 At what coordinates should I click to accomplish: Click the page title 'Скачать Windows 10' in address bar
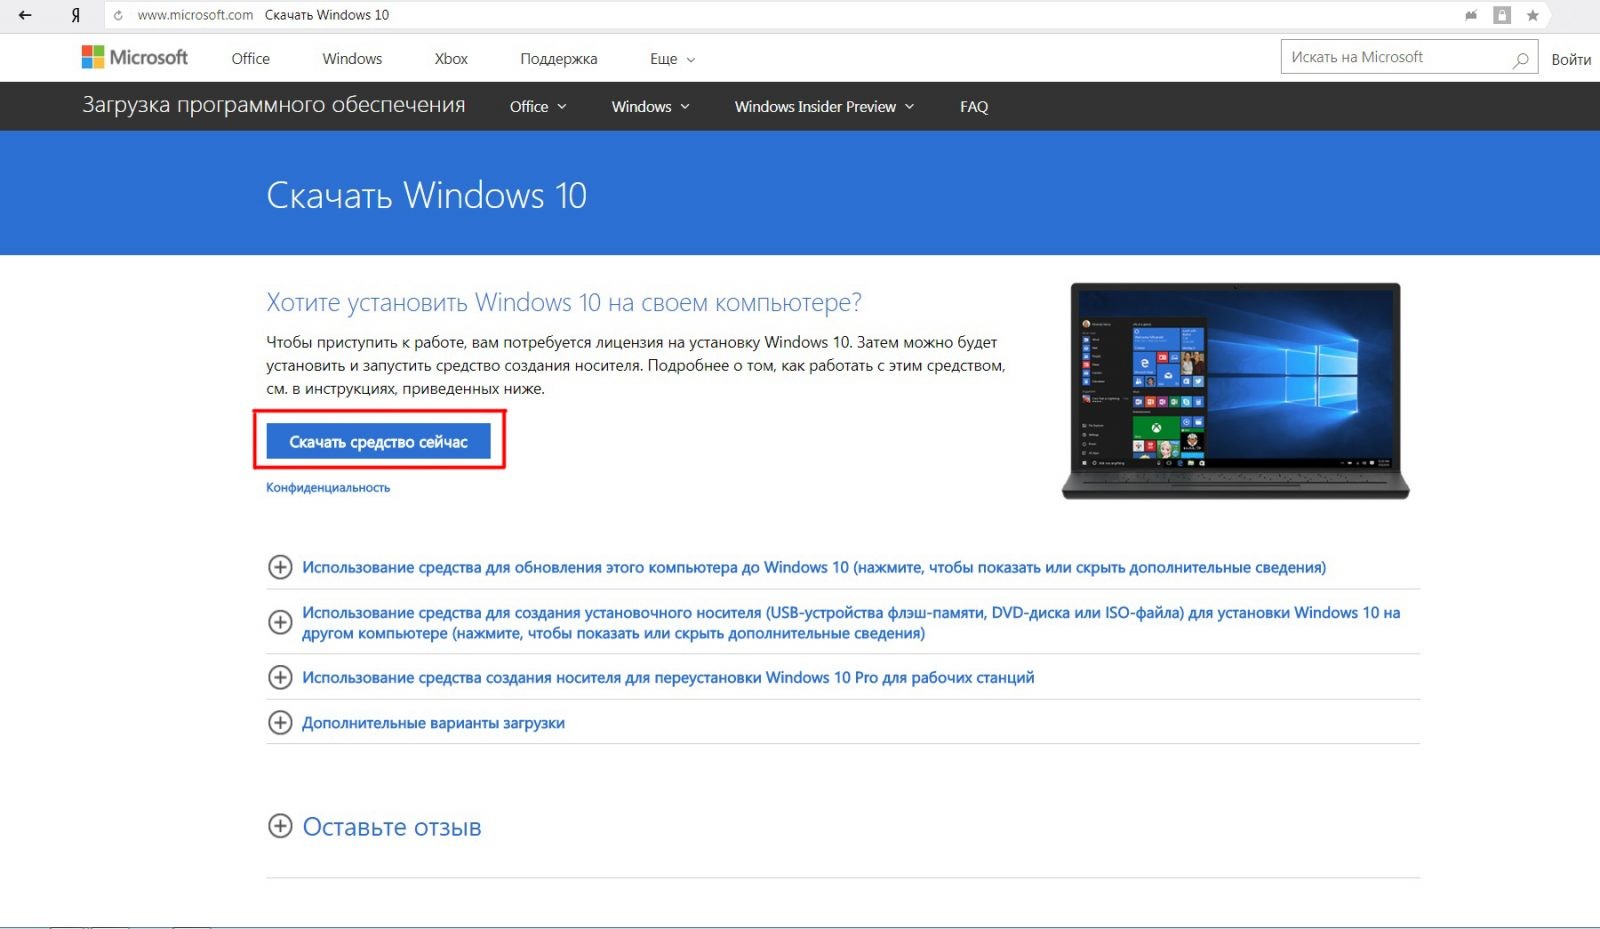tap(327, 15)
